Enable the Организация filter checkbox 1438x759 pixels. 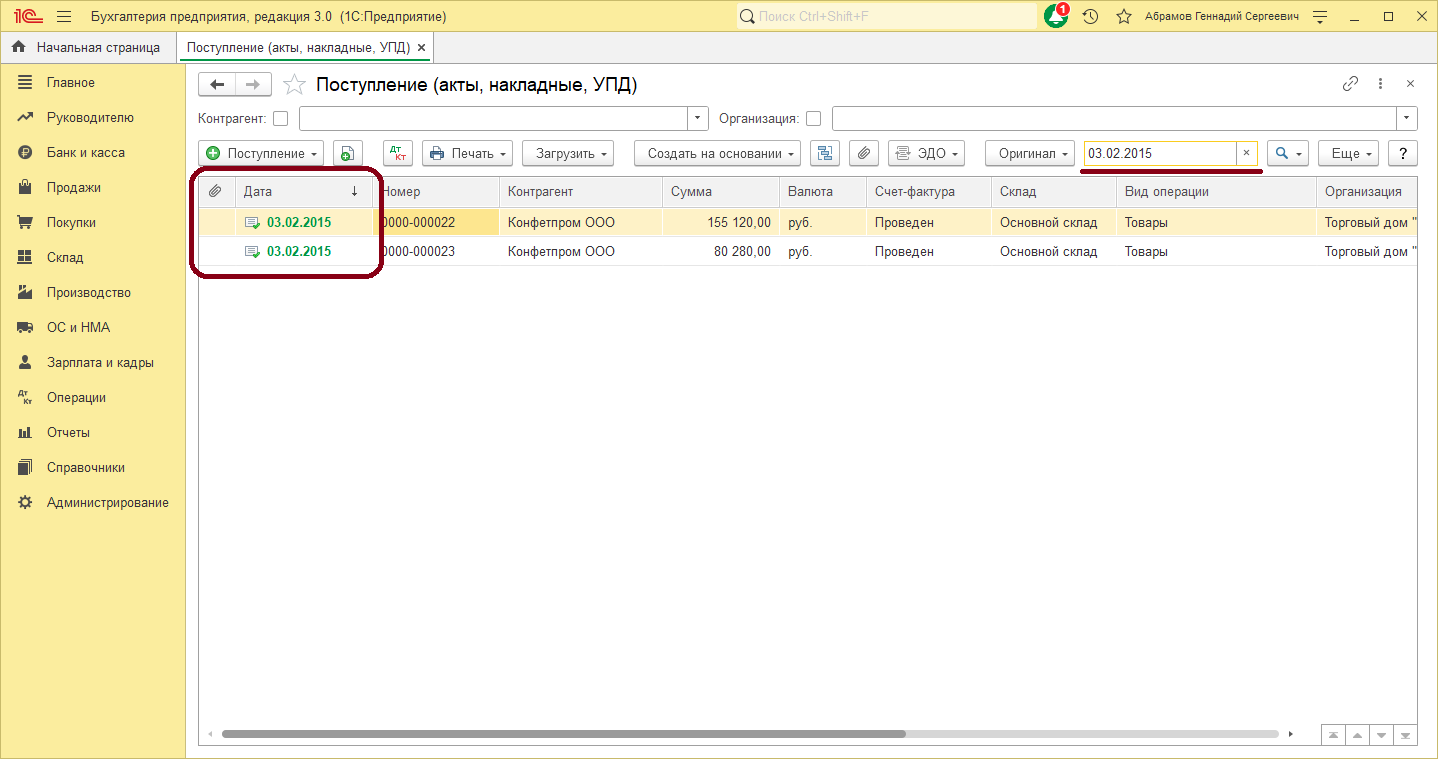point(813,119)
